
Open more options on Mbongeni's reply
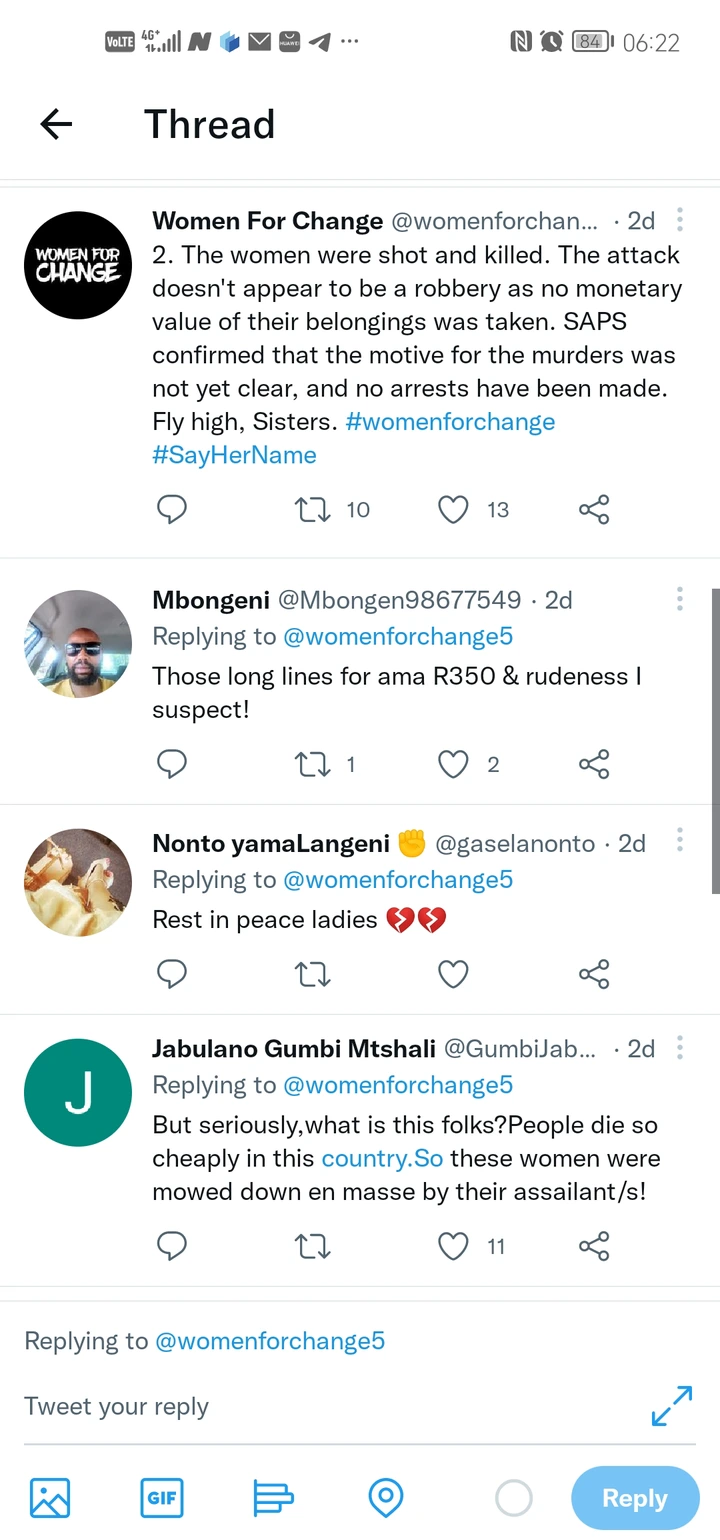click(680, 600)
